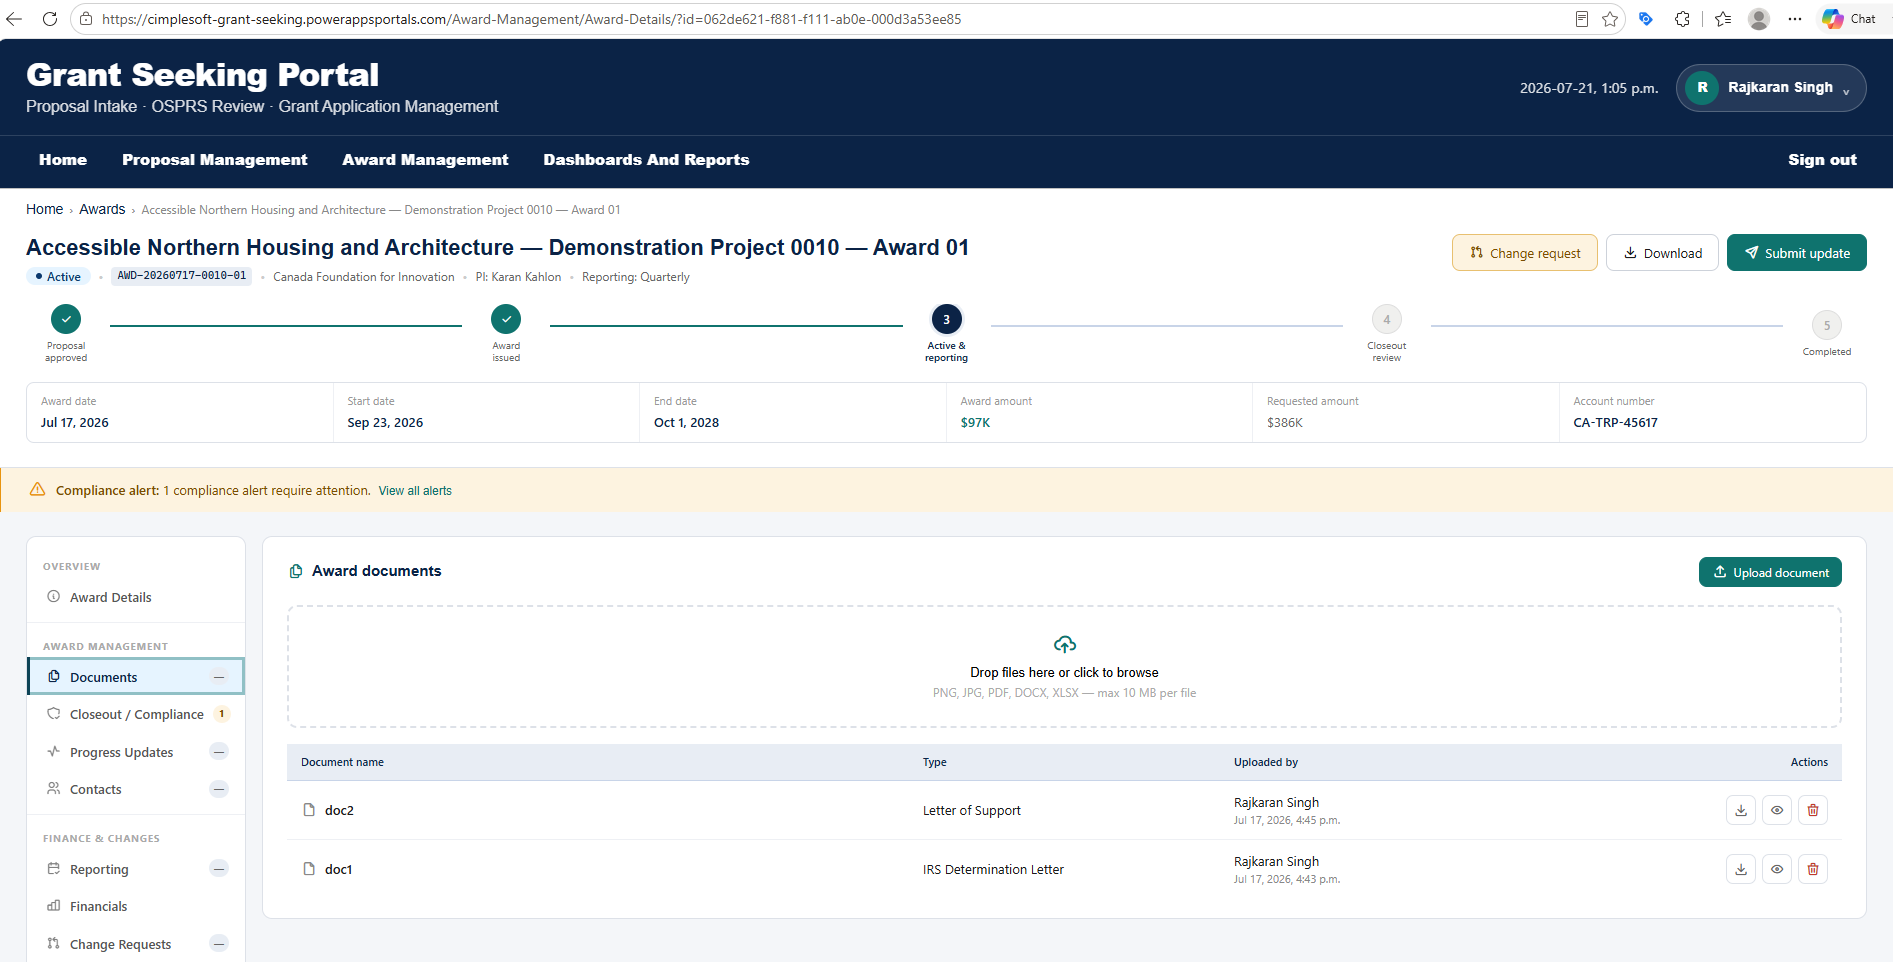Image resolution: width=1893 pixels, height=962 pixels.
Task: Open the browser profile avatar
Action: (1759, 19)
